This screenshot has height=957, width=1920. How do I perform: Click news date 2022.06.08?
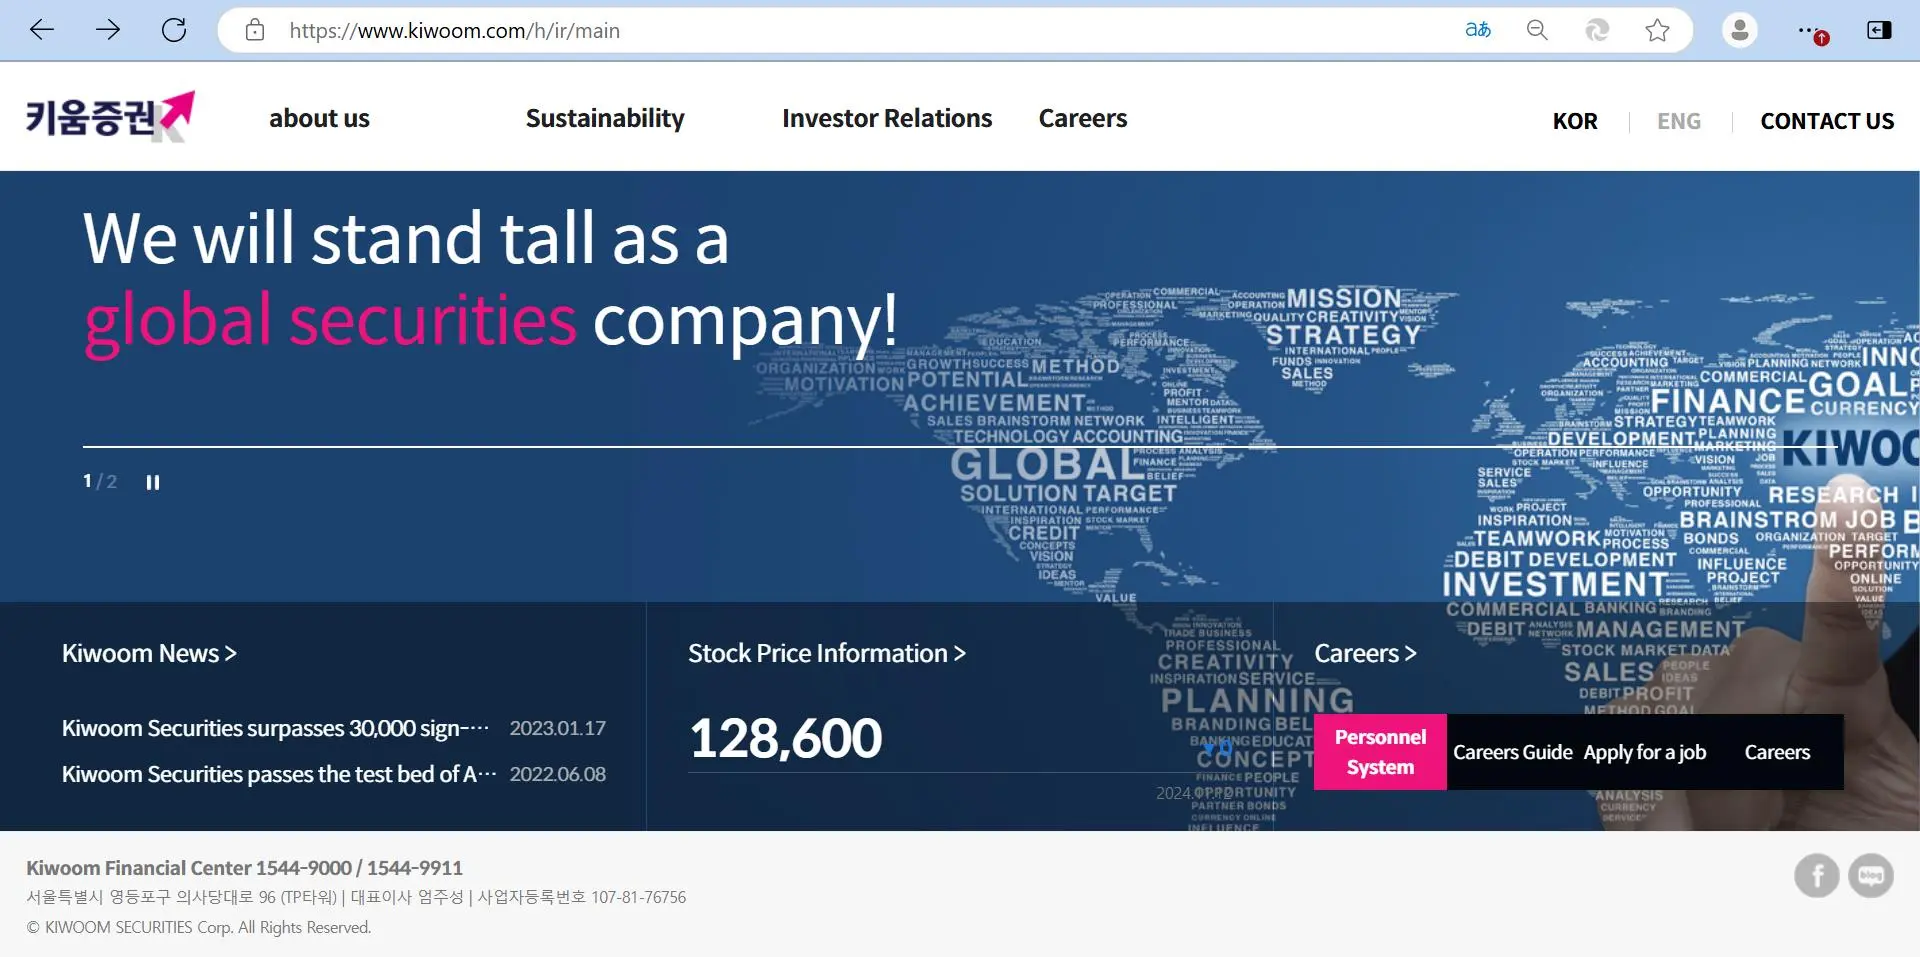tap(558, 774)
